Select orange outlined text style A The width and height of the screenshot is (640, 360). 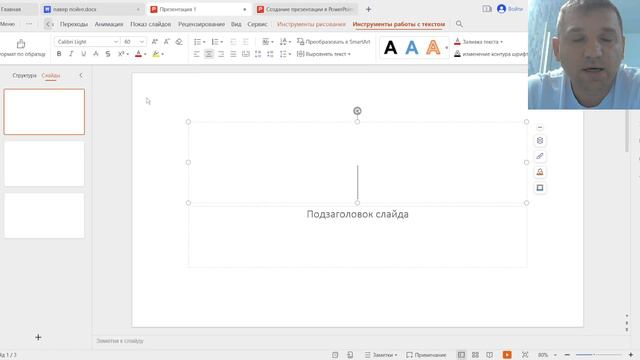click(433, 48)
